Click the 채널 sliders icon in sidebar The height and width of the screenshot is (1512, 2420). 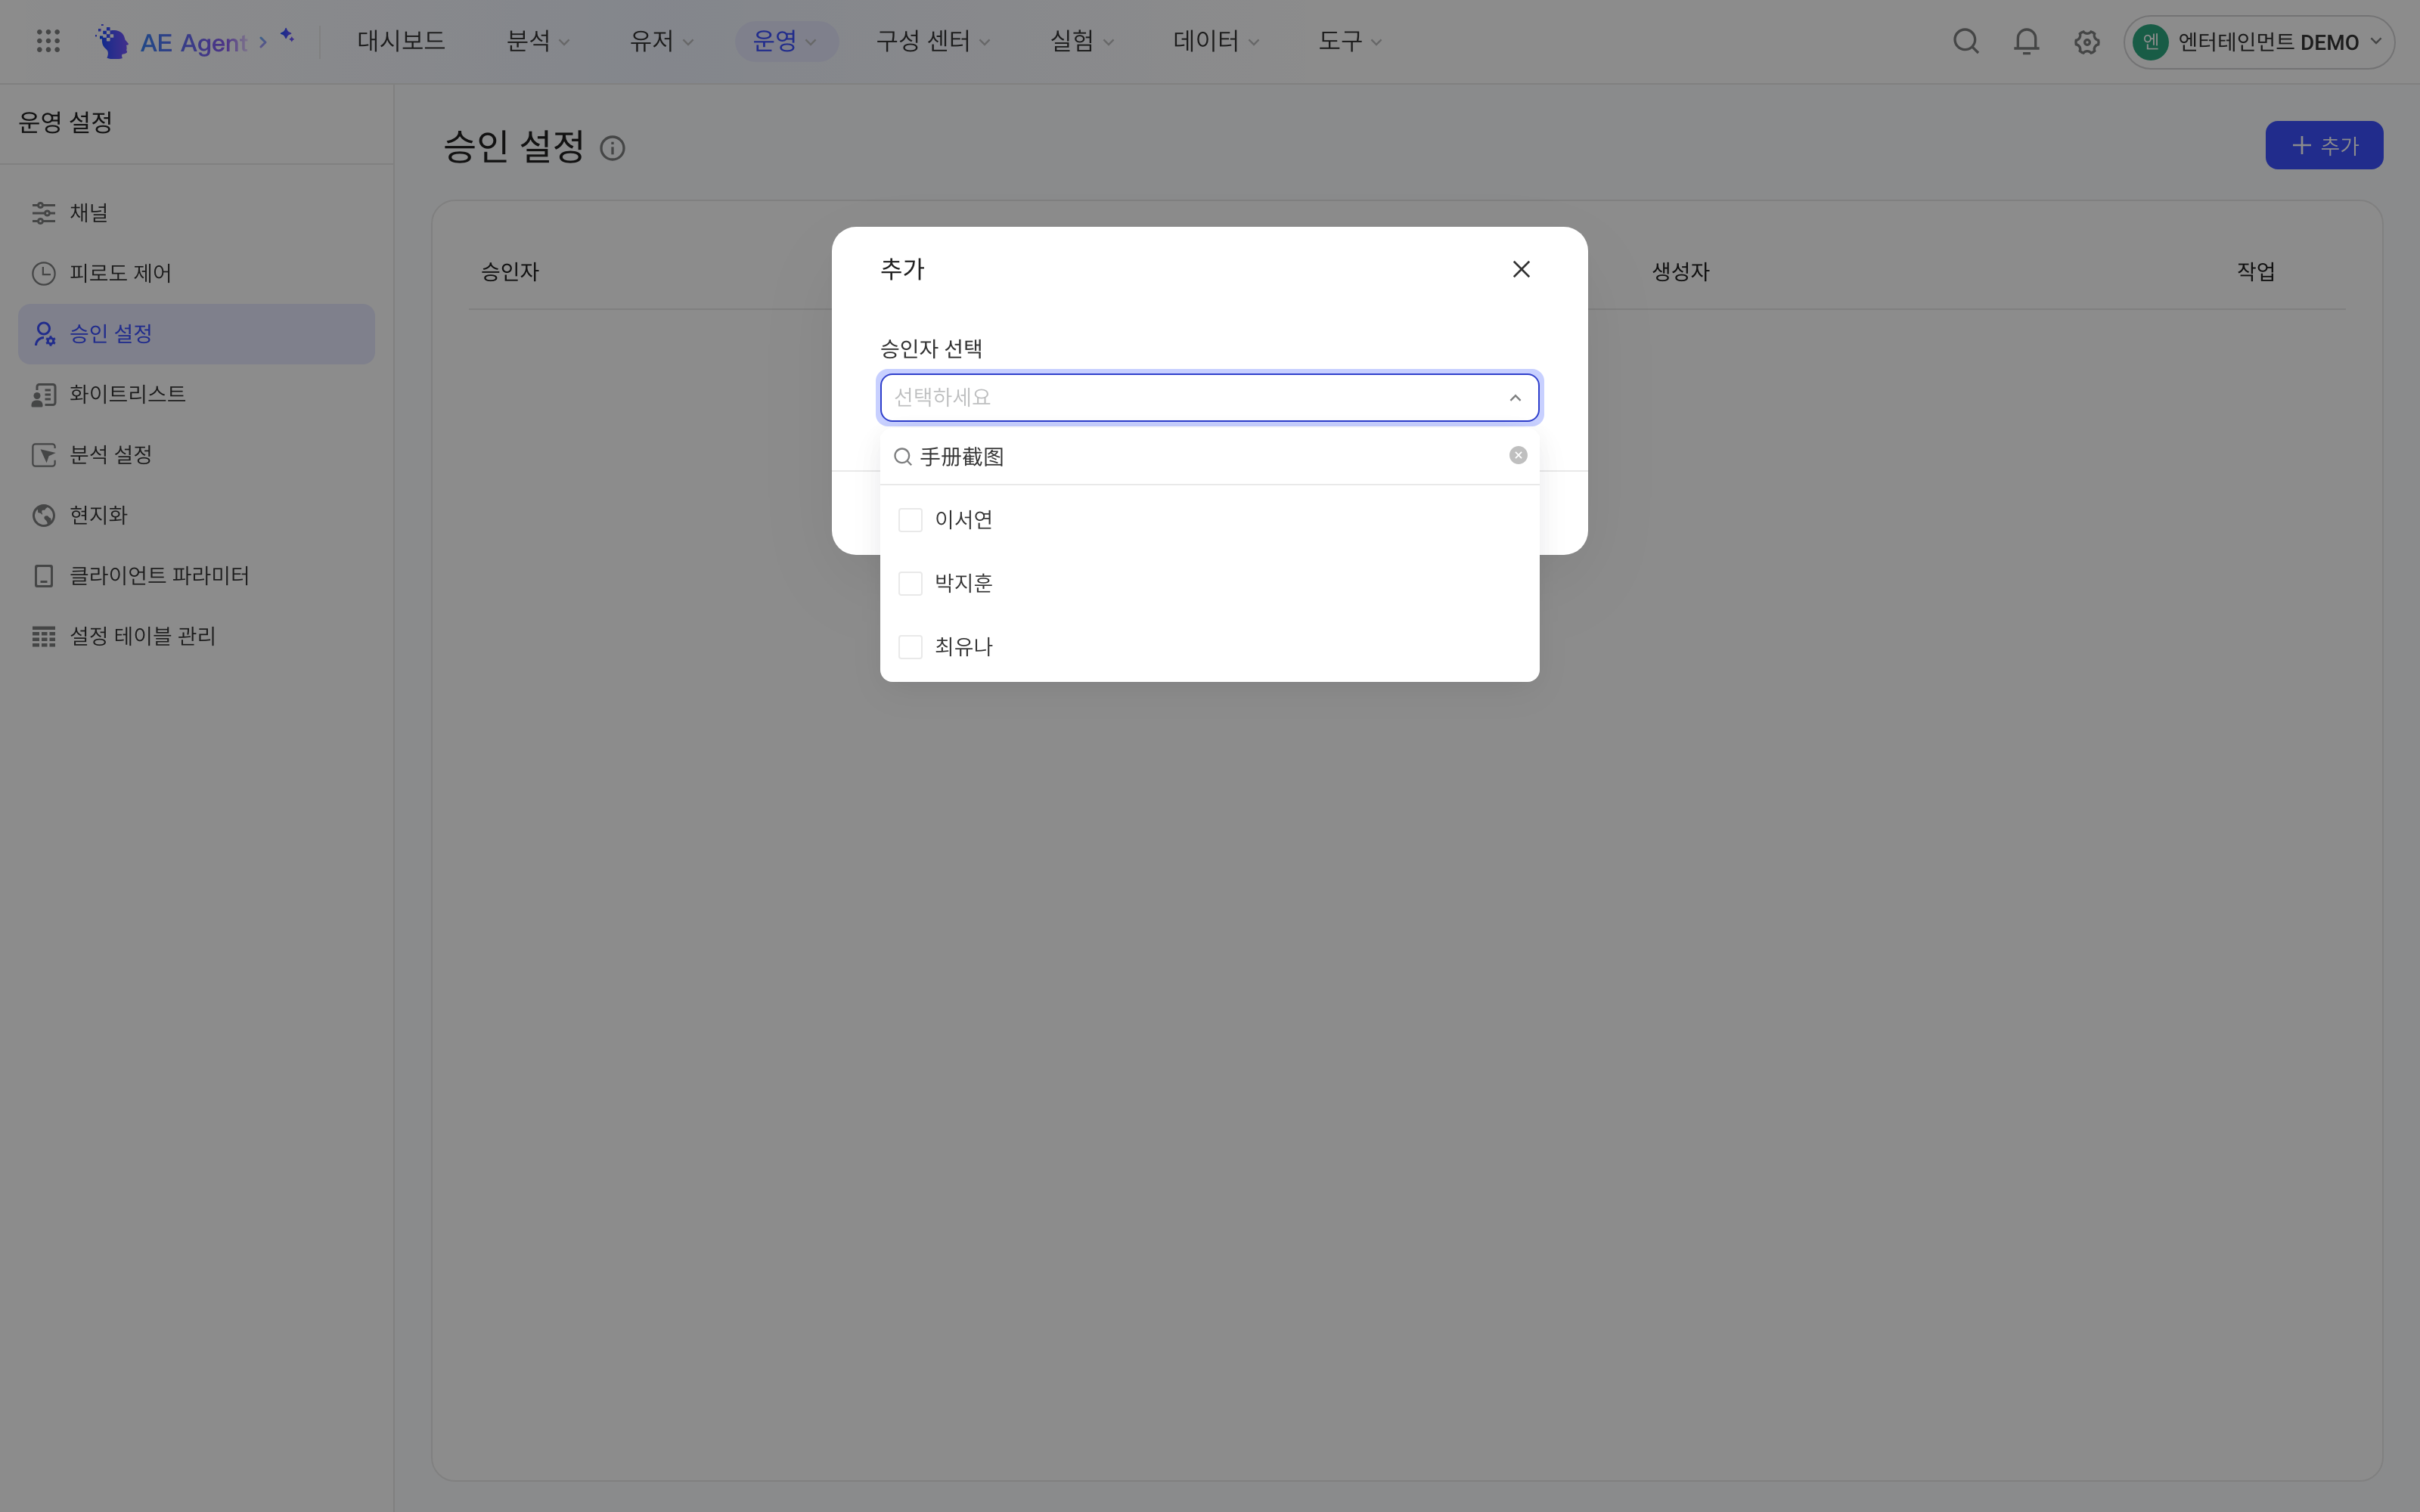pyautogui.click(x=44, y=213)
